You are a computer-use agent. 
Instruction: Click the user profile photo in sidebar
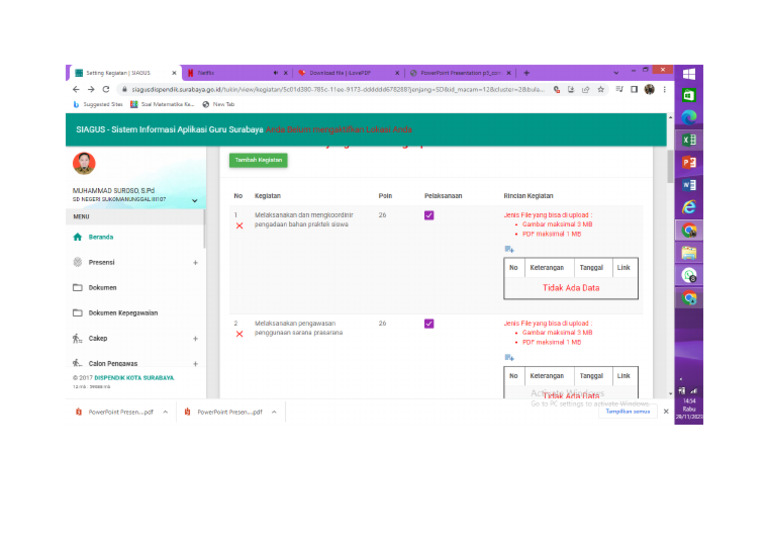click(x=84, y=164)
